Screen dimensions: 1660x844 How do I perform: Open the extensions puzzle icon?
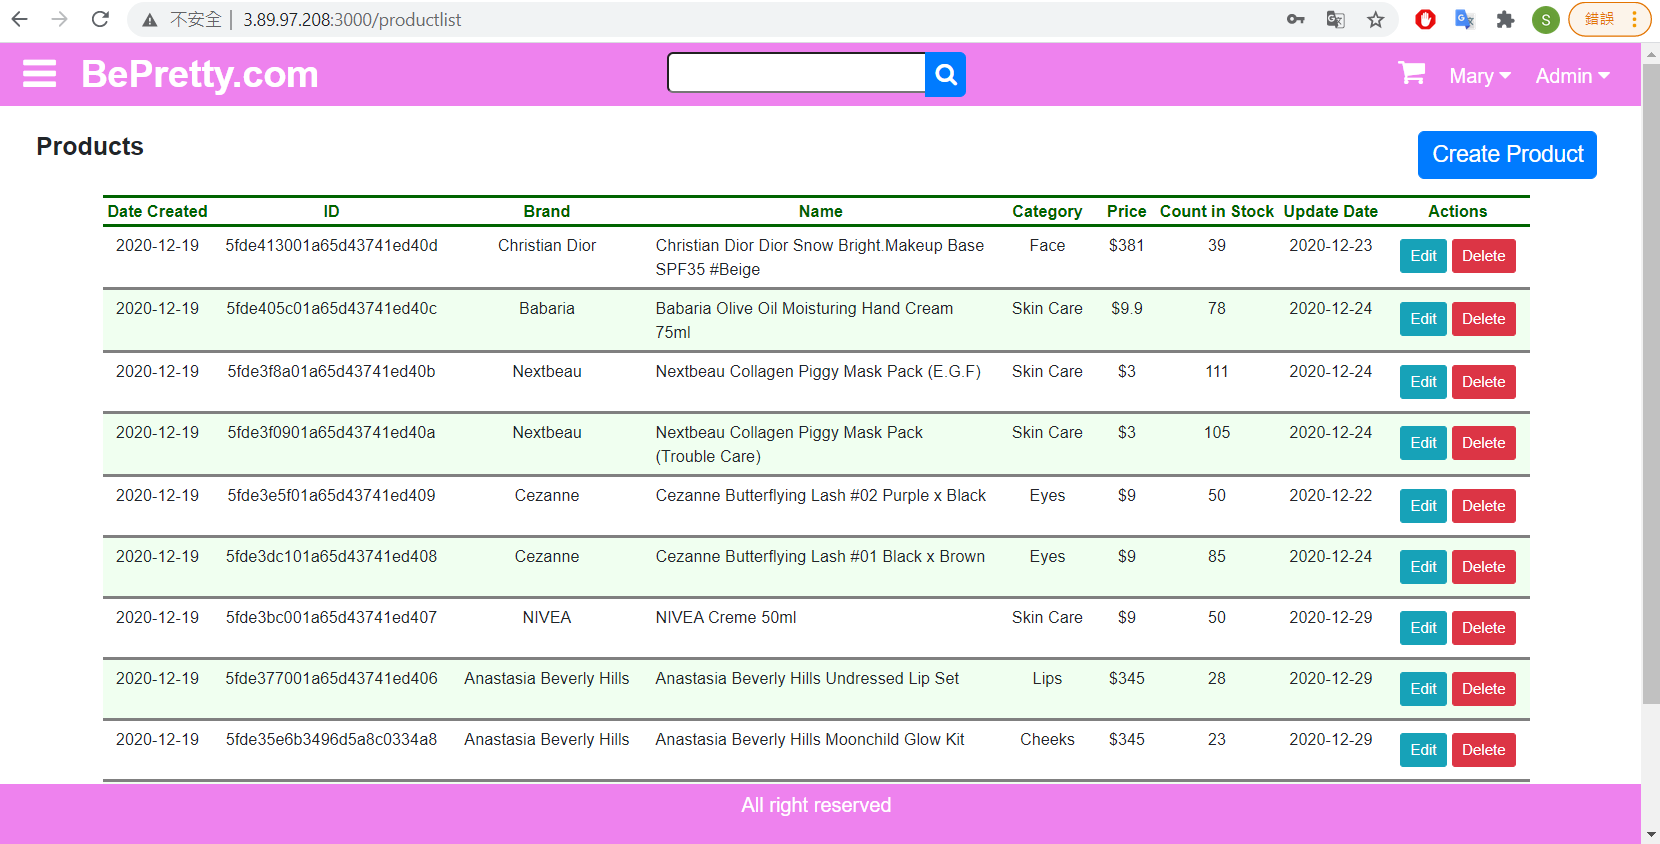[x=1505, y=19]
